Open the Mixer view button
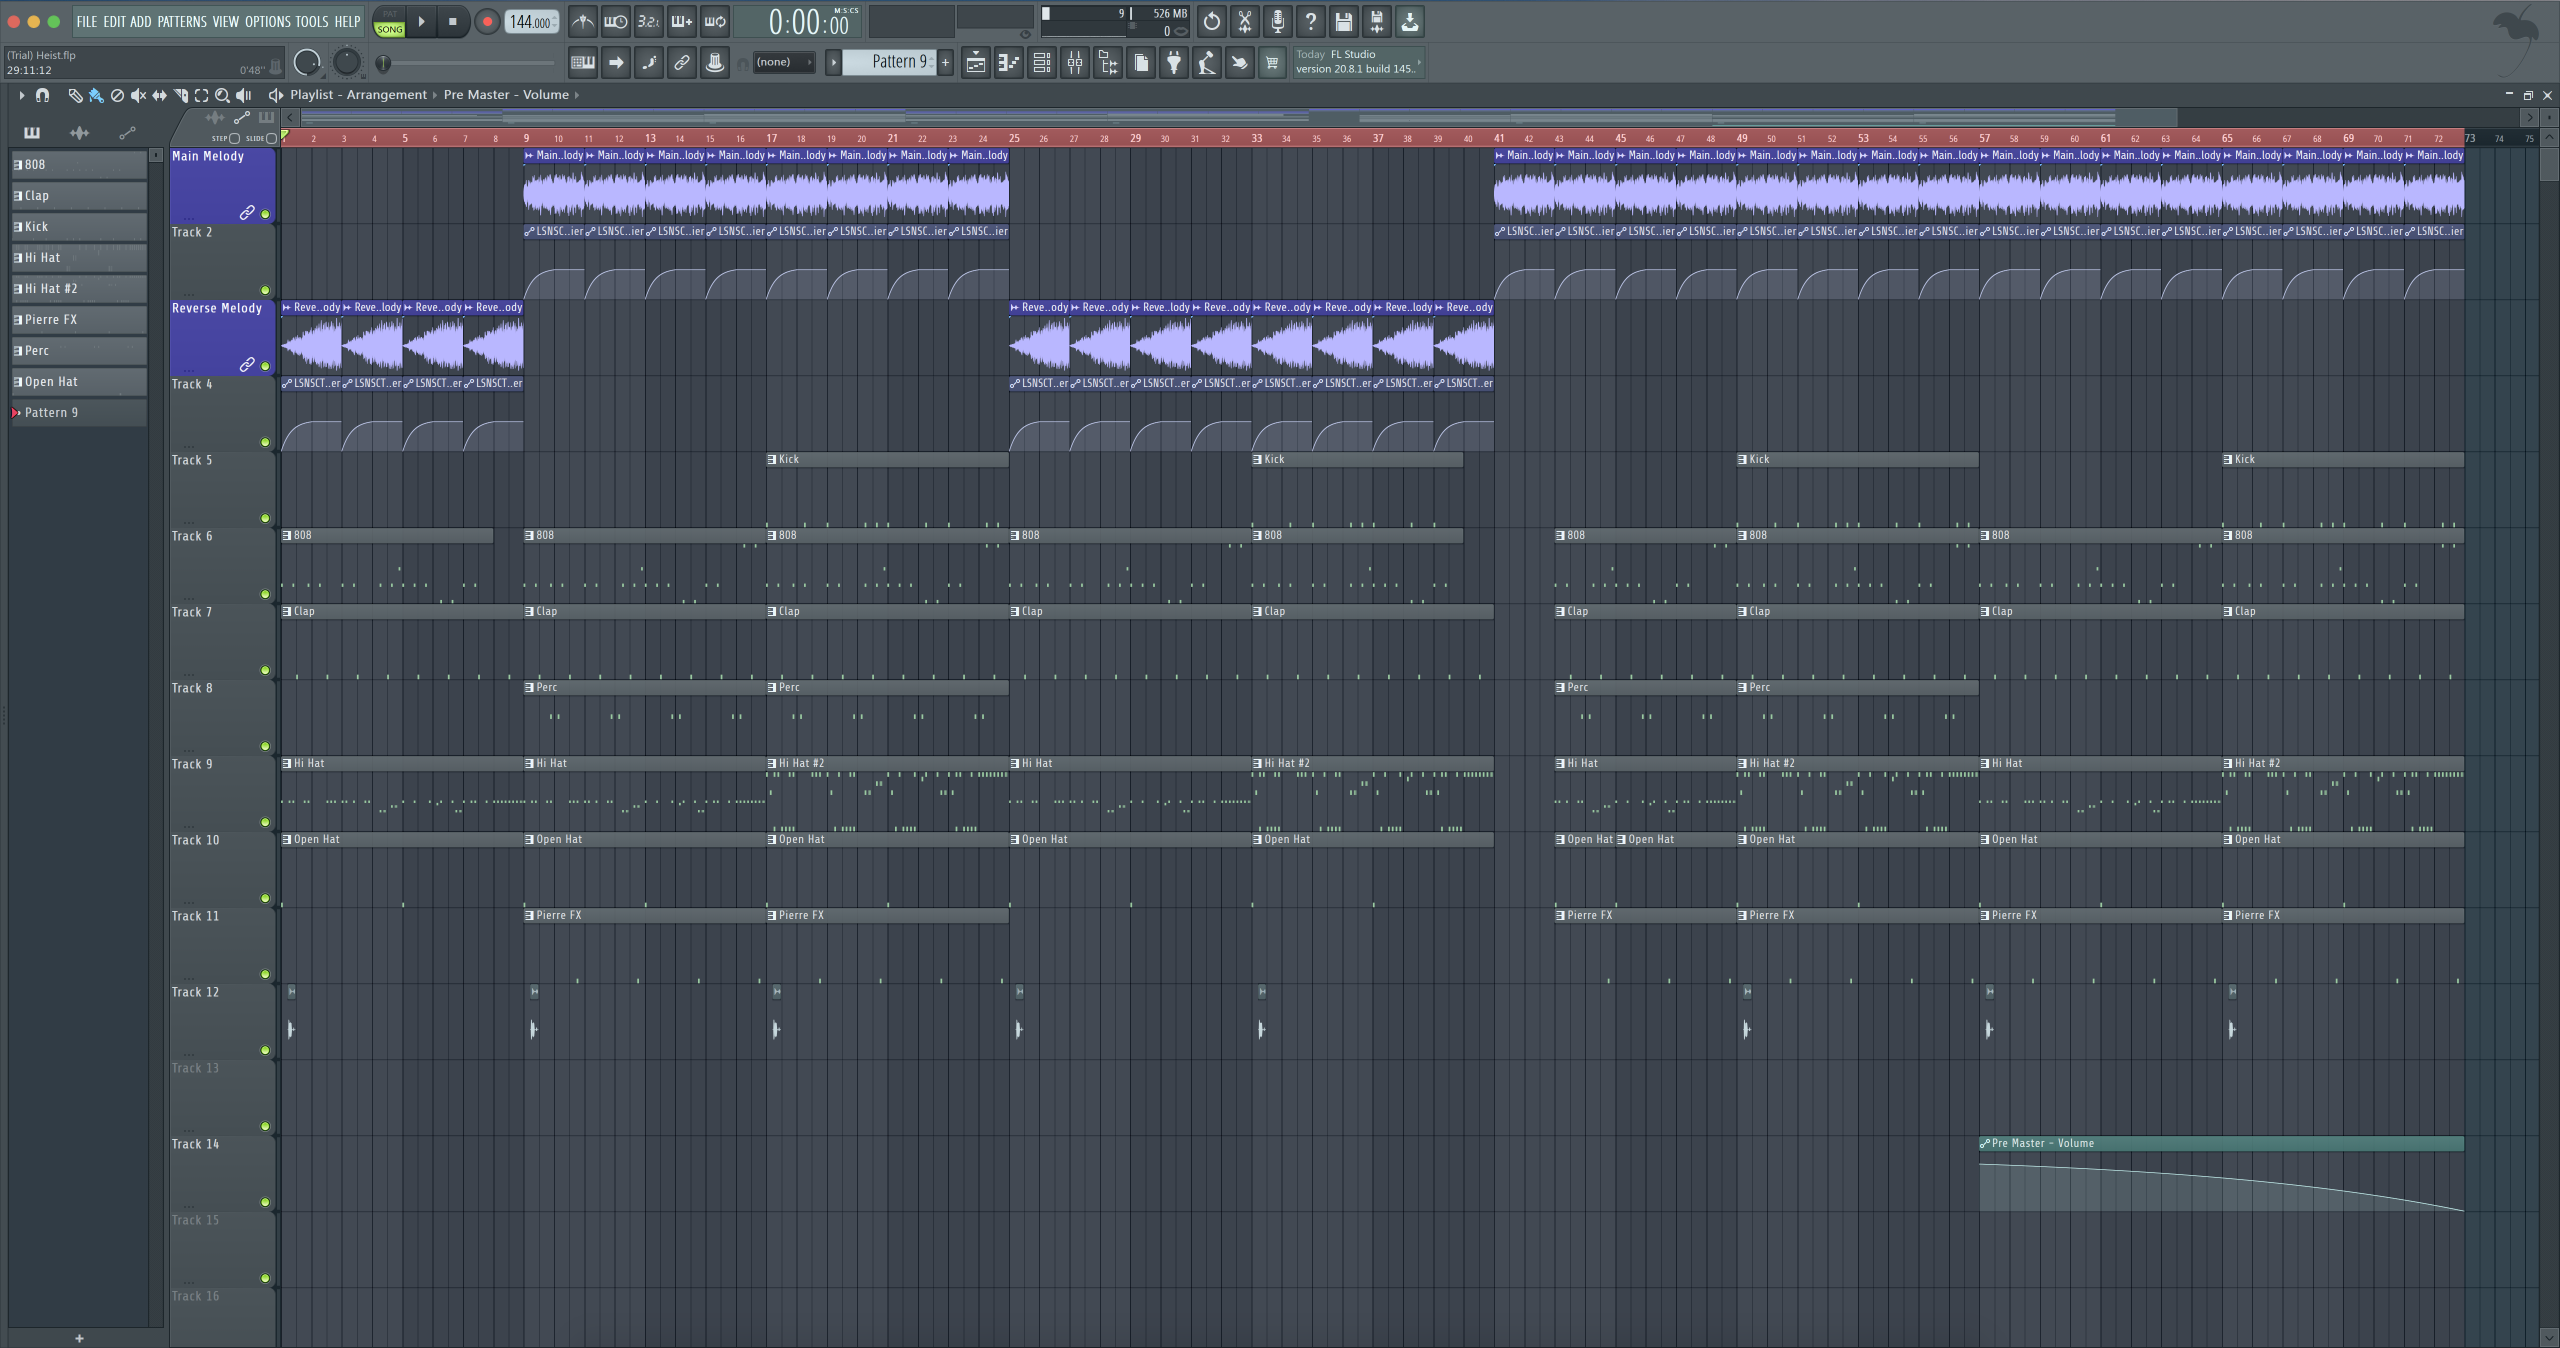 [x=1074, y=63]
